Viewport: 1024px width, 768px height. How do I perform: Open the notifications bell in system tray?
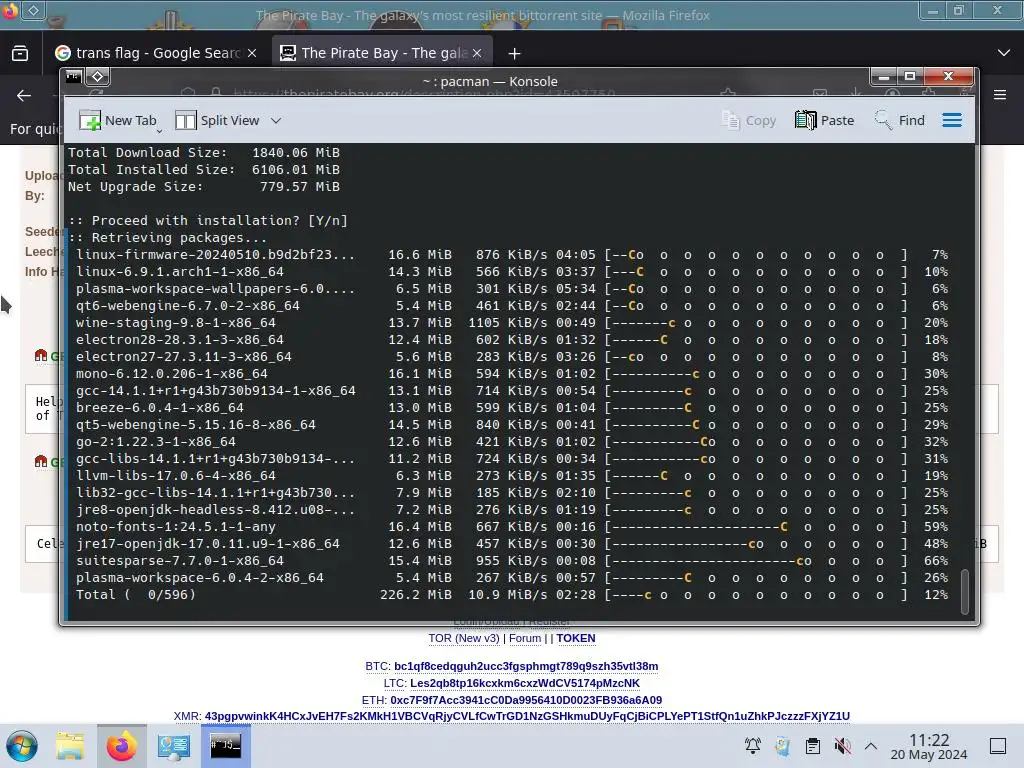click(x=753, y=746)
